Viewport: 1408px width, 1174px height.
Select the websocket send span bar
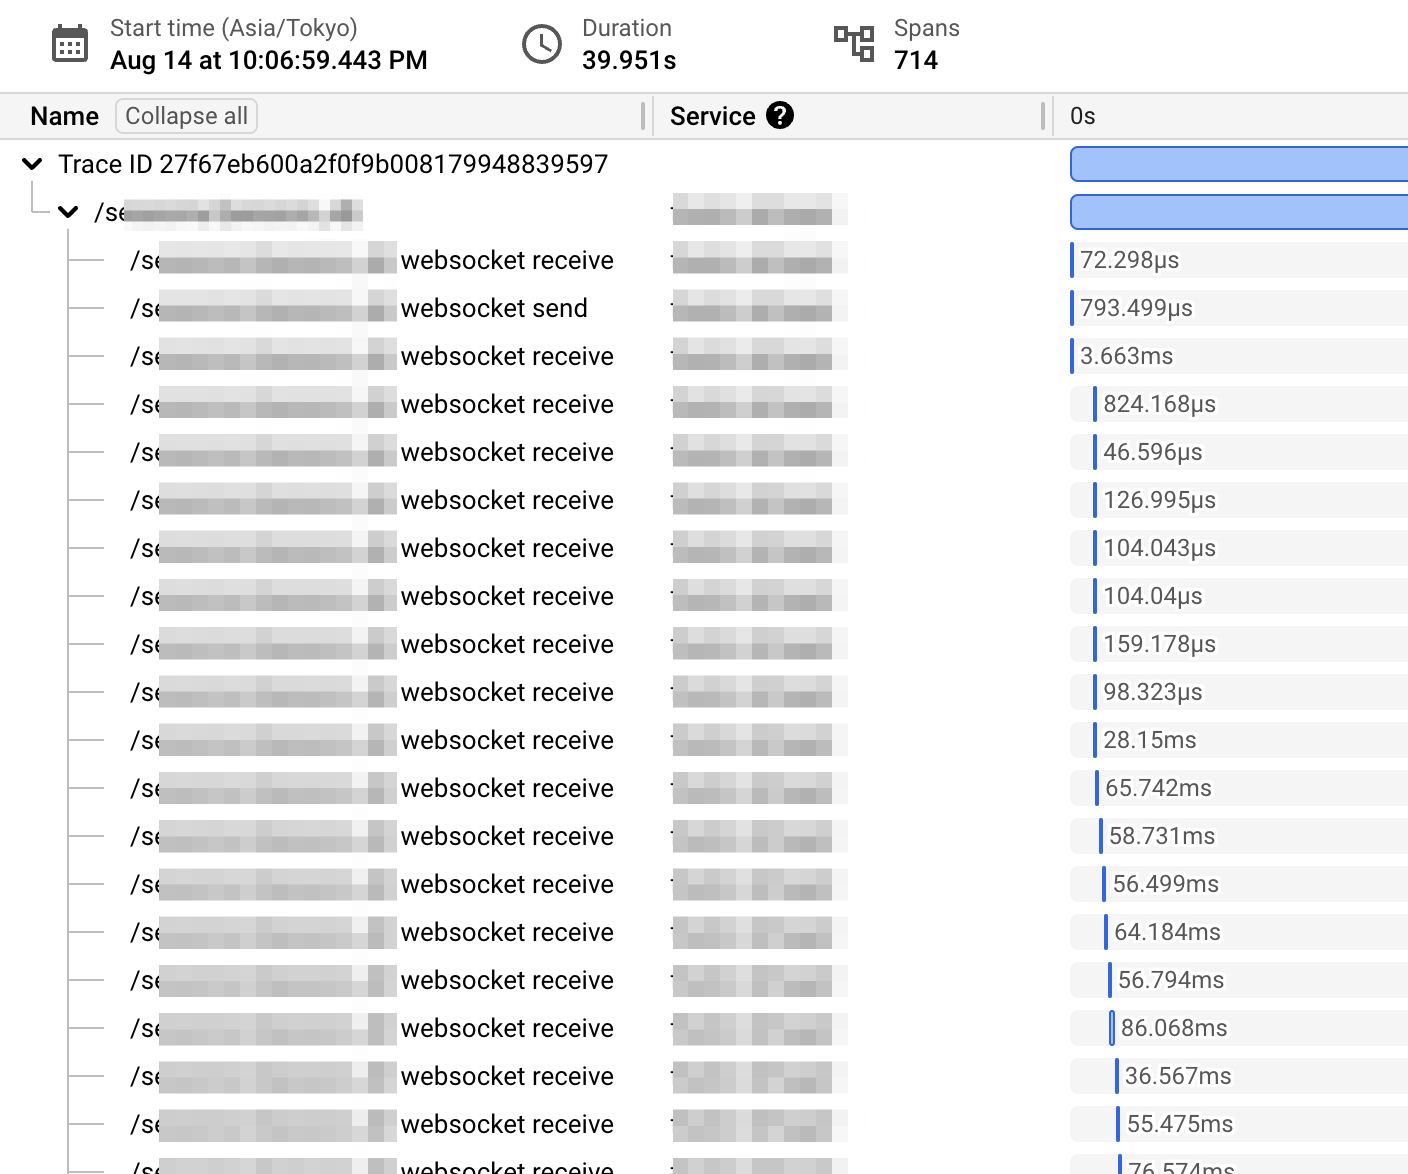click(1073, 307)
